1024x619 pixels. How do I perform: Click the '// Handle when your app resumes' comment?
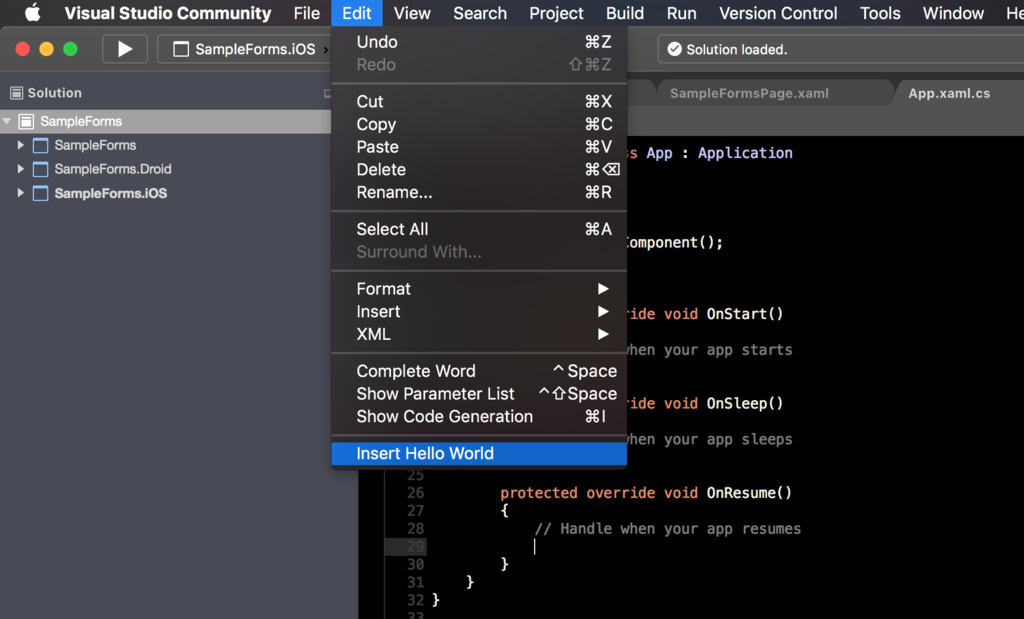667,529
